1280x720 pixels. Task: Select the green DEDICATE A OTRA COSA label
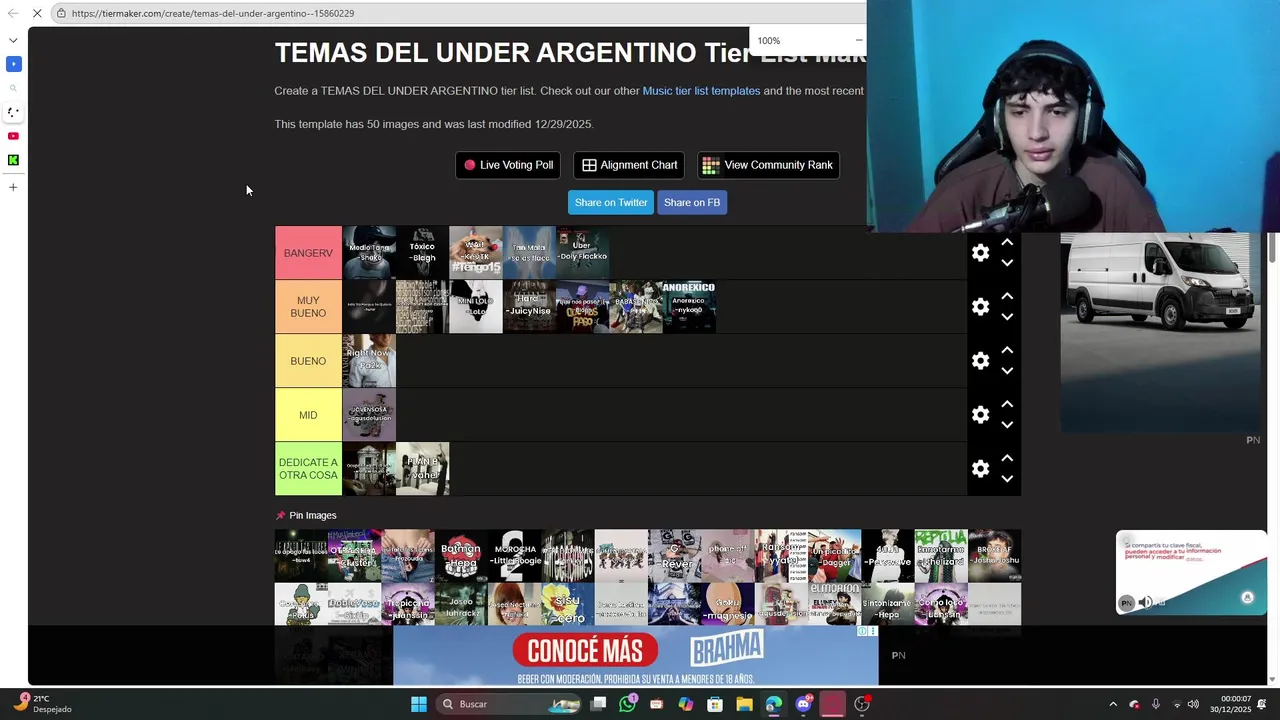point(308,469)
